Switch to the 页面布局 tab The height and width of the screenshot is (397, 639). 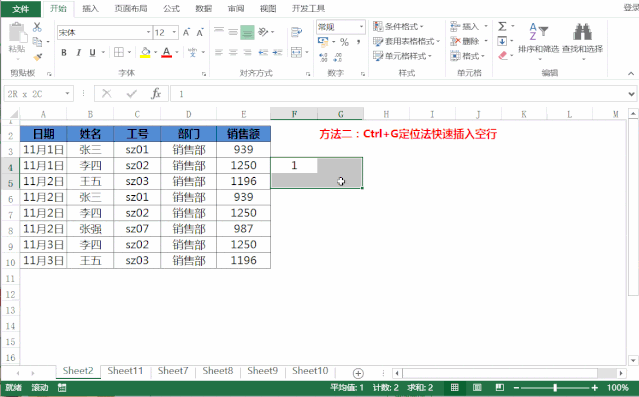(131, 9)
